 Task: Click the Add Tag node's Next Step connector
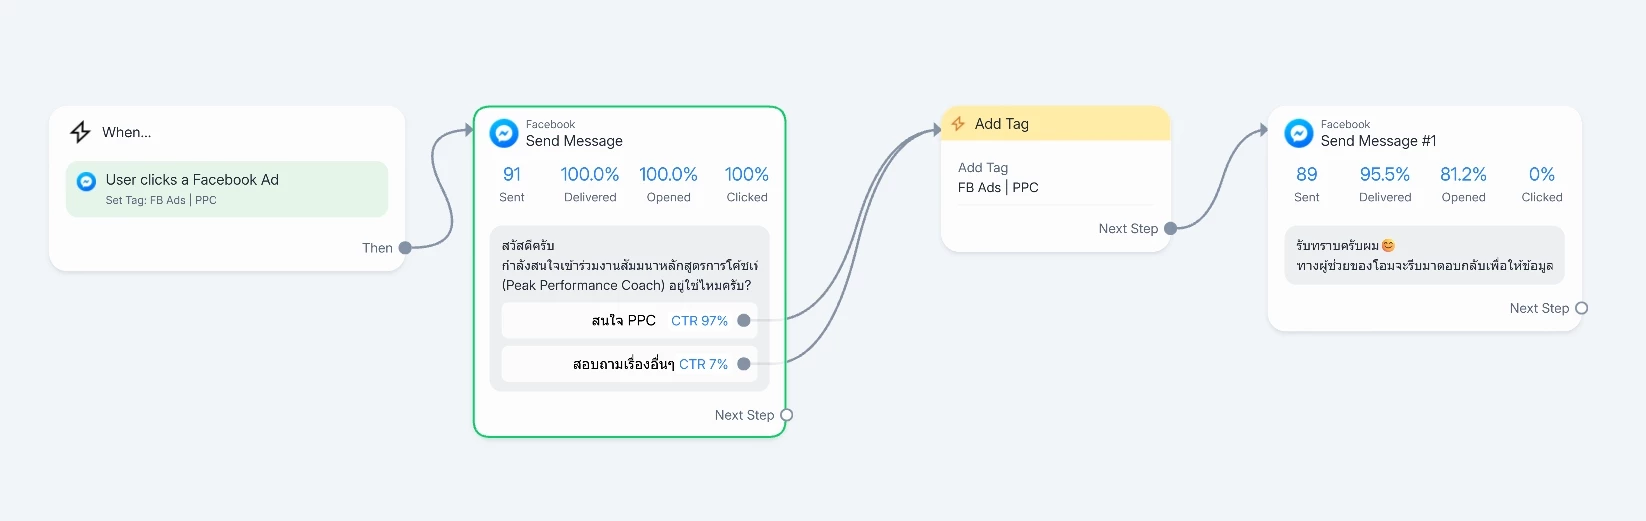coord(1170,229)
